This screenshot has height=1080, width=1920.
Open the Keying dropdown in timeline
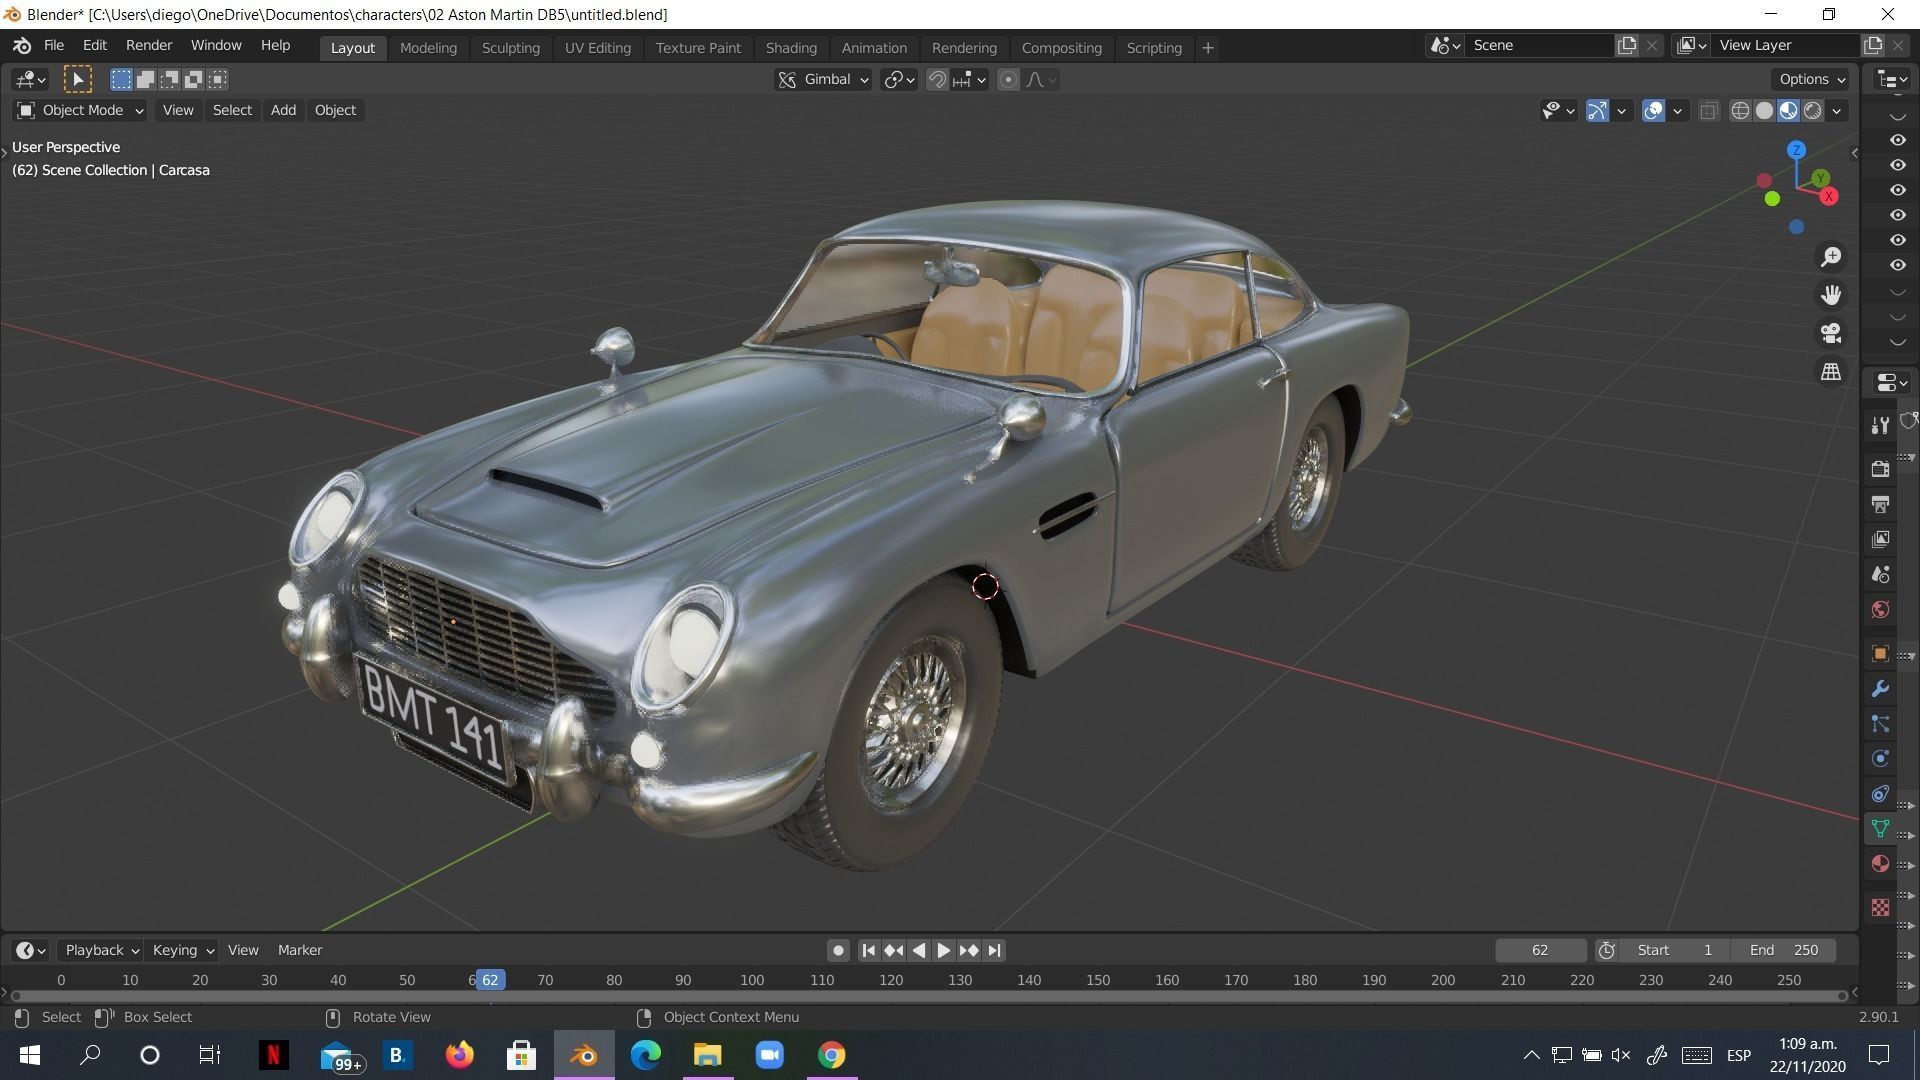pyautogui.click(x=182, y=950)
